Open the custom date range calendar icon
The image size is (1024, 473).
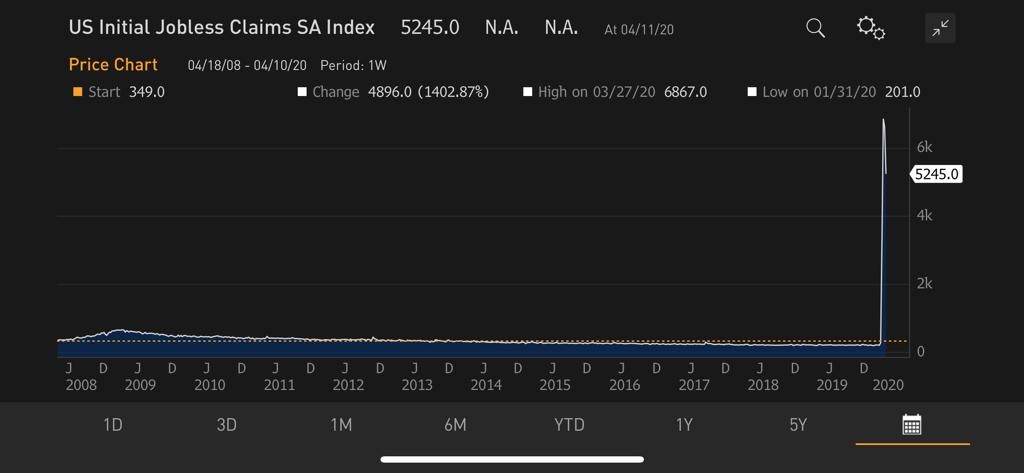pyautogui.click(x=912, y=425)
